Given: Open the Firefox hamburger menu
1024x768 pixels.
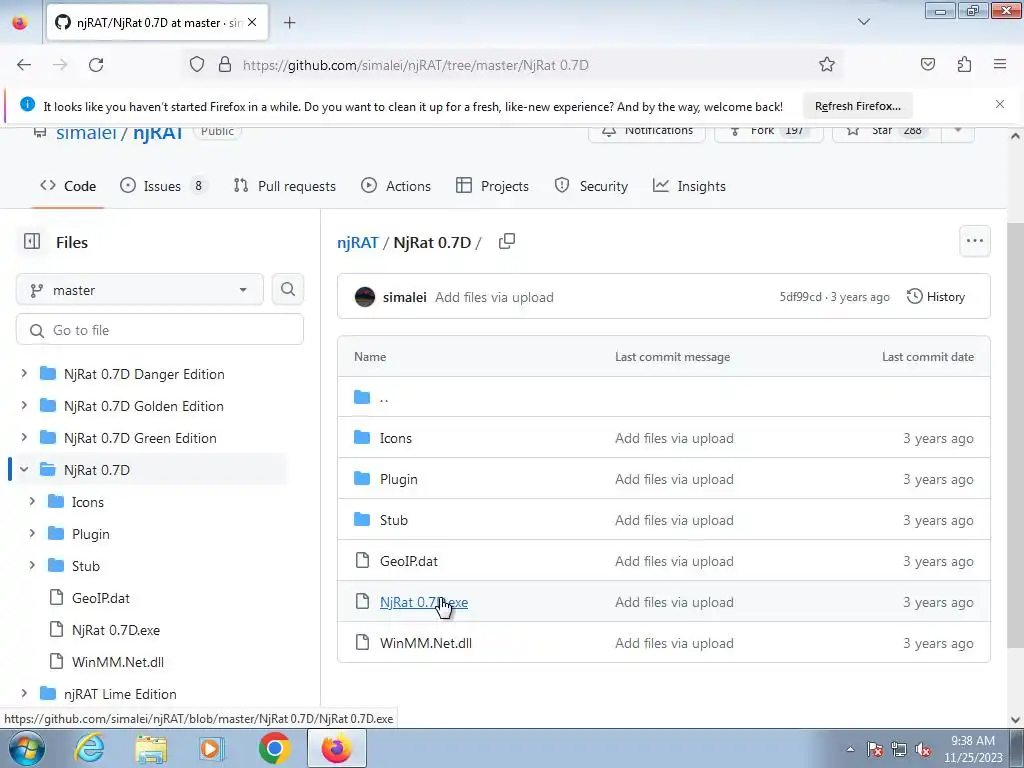Looking at the screenshot, I should [x=1000, y=64].
